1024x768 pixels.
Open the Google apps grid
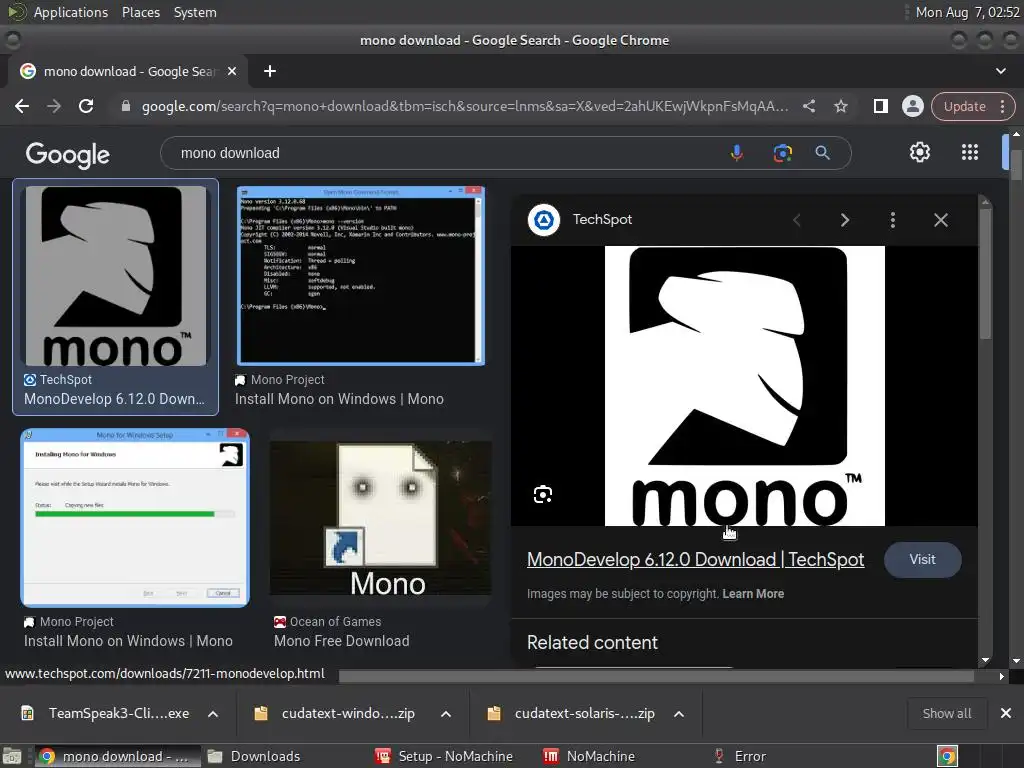970,152
